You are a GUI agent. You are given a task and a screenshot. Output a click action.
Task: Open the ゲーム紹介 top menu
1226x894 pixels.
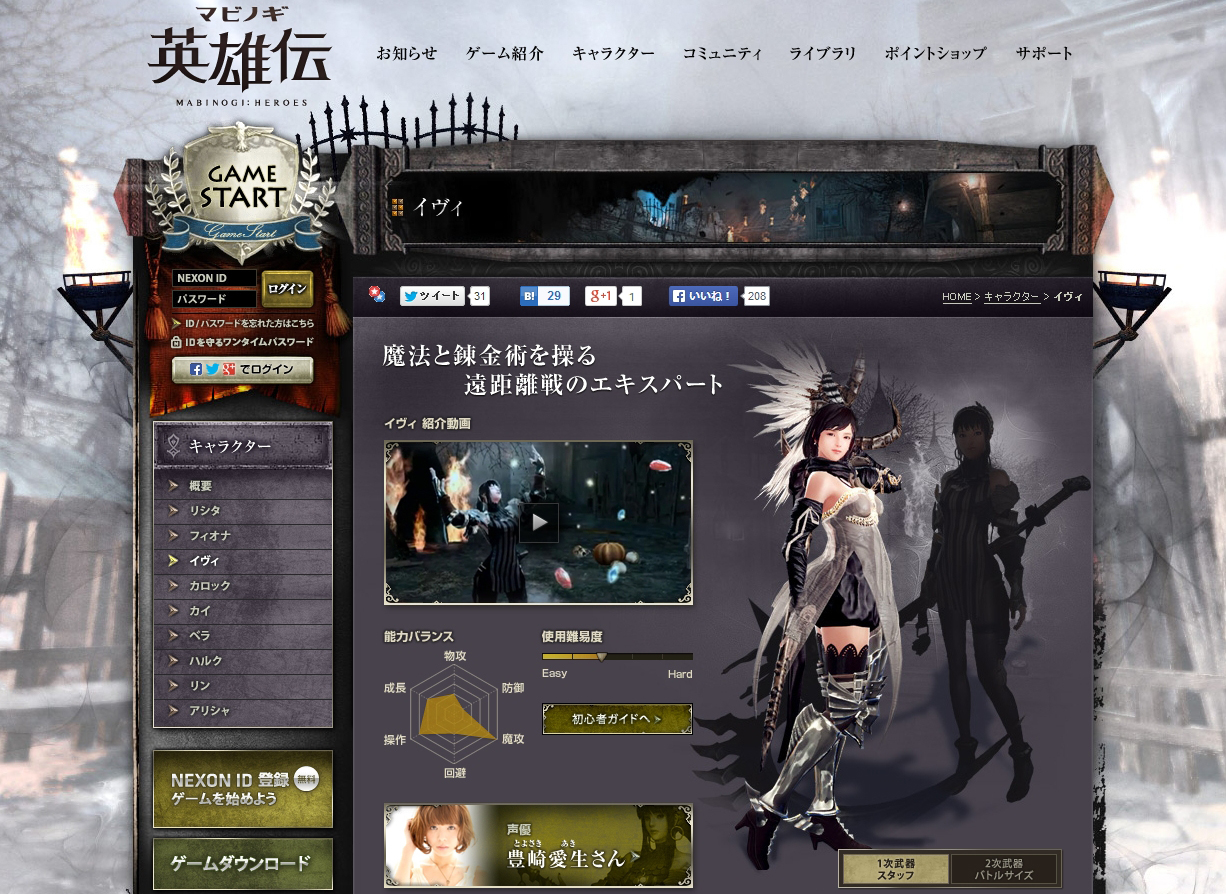504,54
